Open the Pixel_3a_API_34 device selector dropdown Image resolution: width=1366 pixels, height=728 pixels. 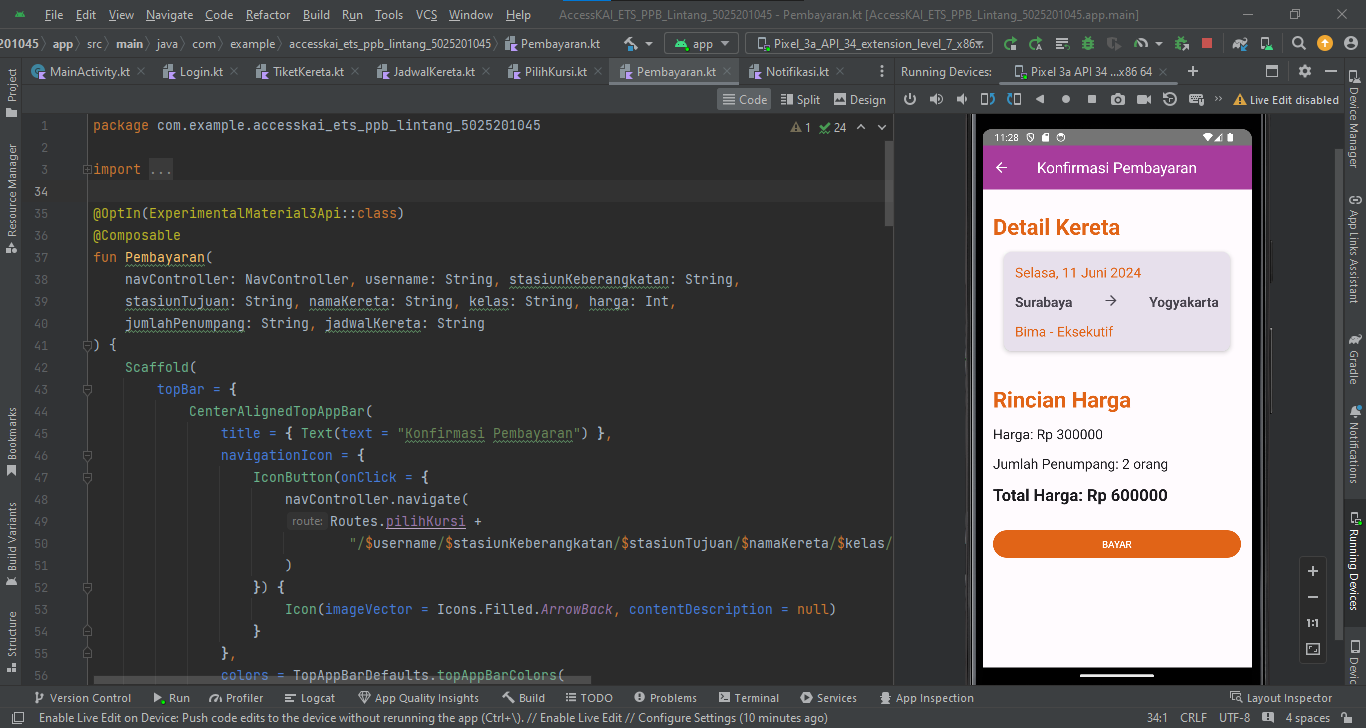[x=869, y=44]
